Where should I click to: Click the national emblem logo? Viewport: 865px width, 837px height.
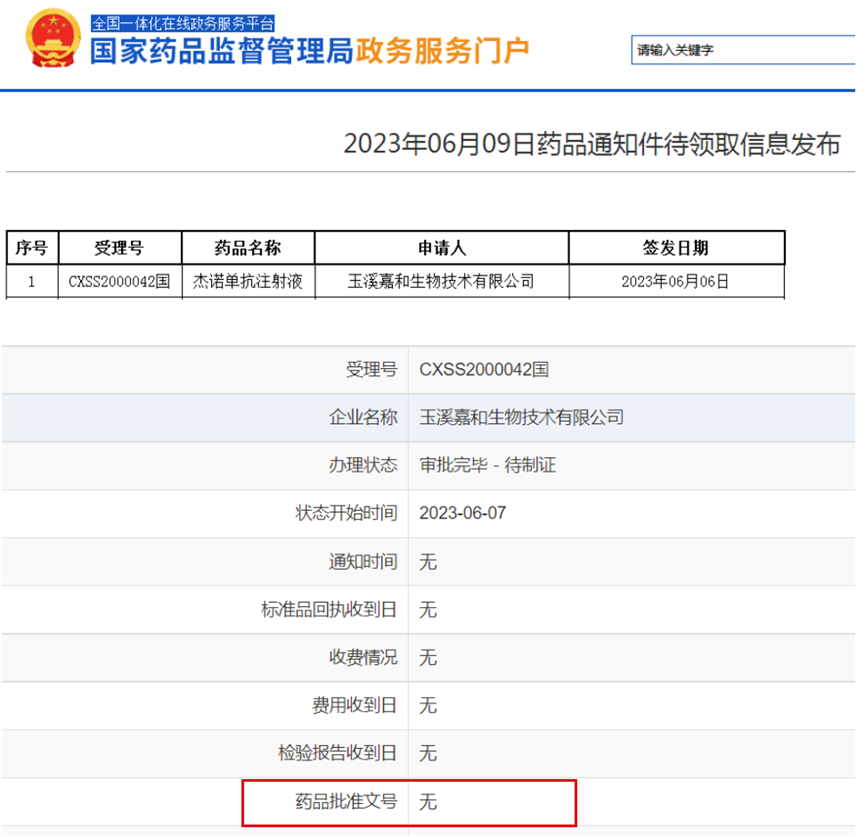click(x=50, y=40)
